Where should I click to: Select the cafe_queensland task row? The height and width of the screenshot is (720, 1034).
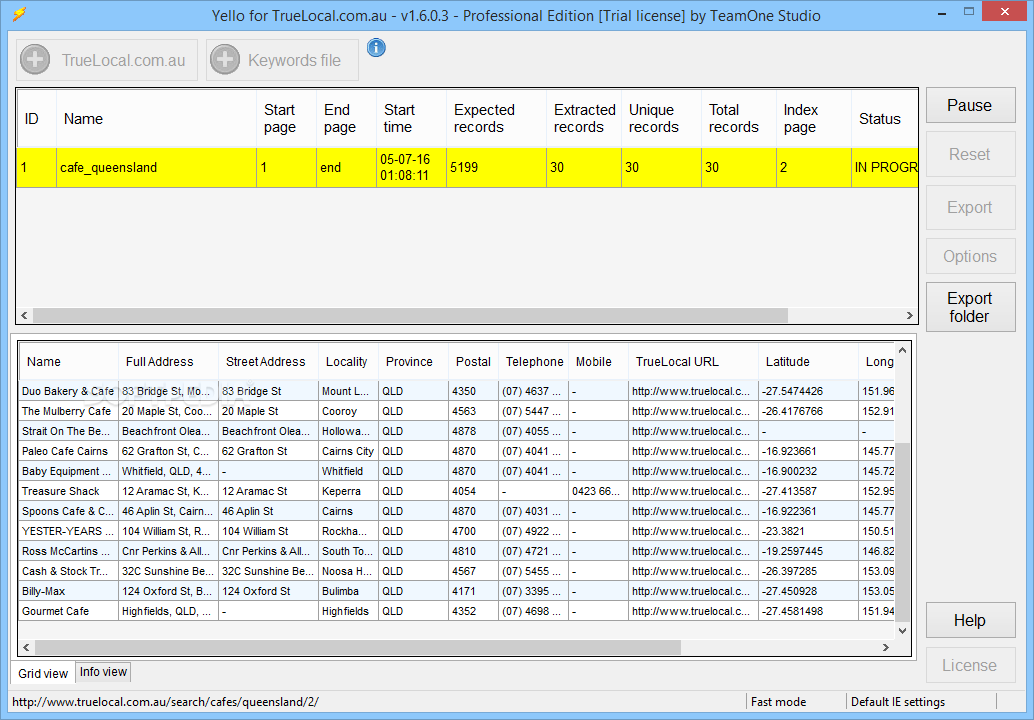[467, 167]
